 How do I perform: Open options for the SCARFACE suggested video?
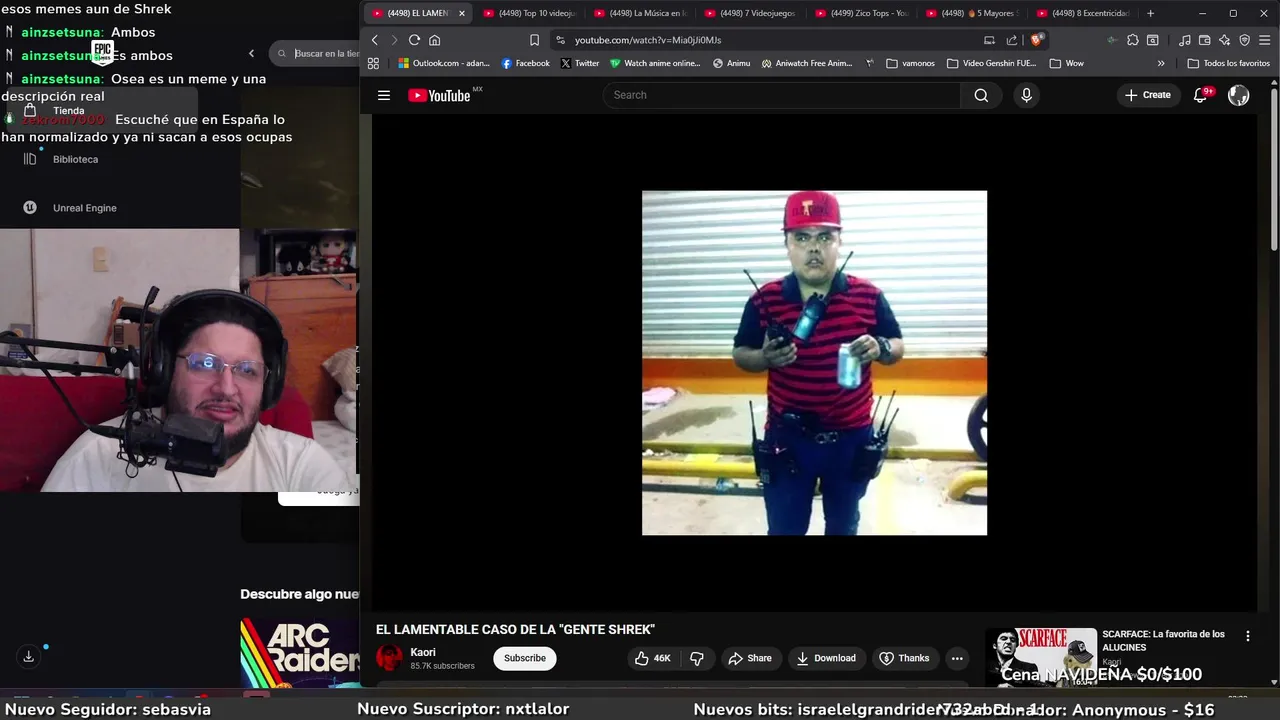[1247, 636]
